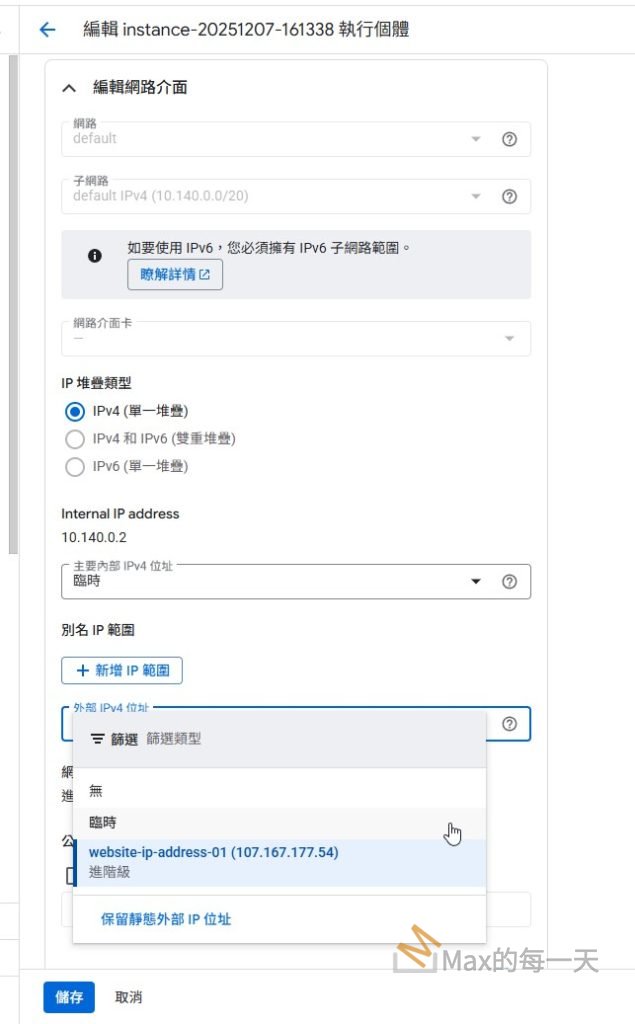Open the 瞭解詳情 link
Image resolution: width=635 pixels, height=1024 pixels.
[175, 275]
